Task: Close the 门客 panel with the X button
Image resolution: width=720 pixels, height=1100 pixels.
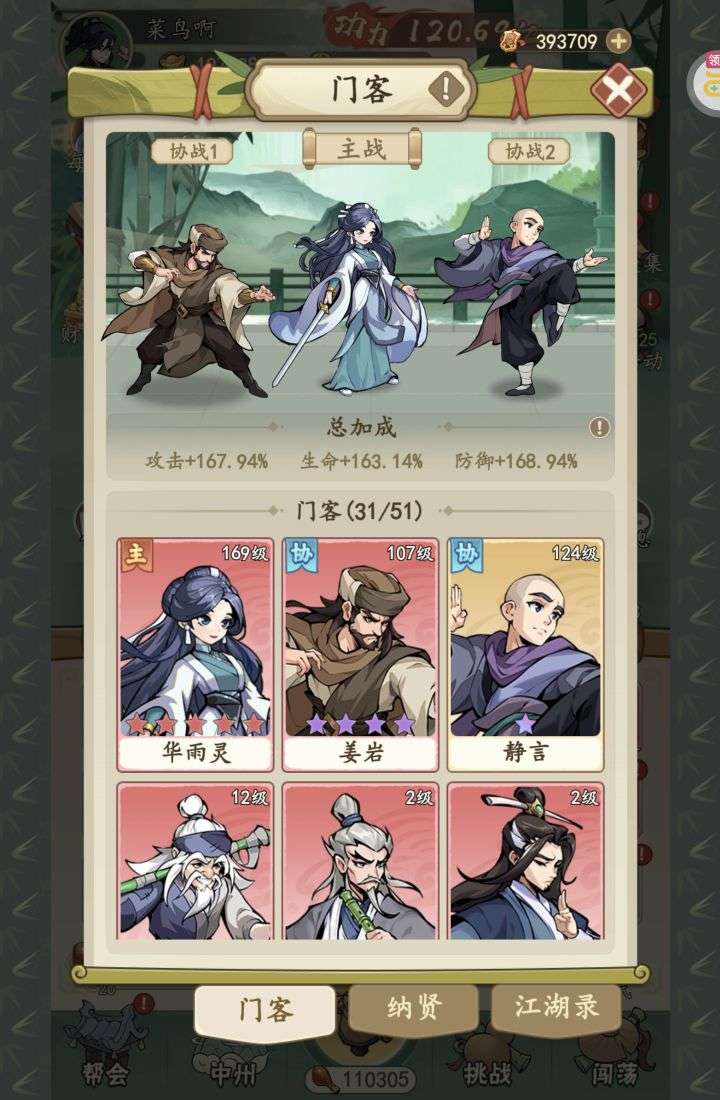Action: click(x=618, y=89)
